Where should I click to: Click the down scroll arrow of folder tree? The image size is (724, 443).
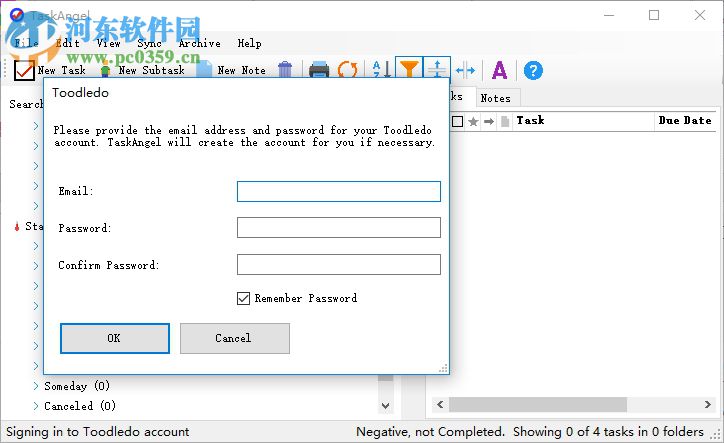pyautogui.click(x=386, y=406)
